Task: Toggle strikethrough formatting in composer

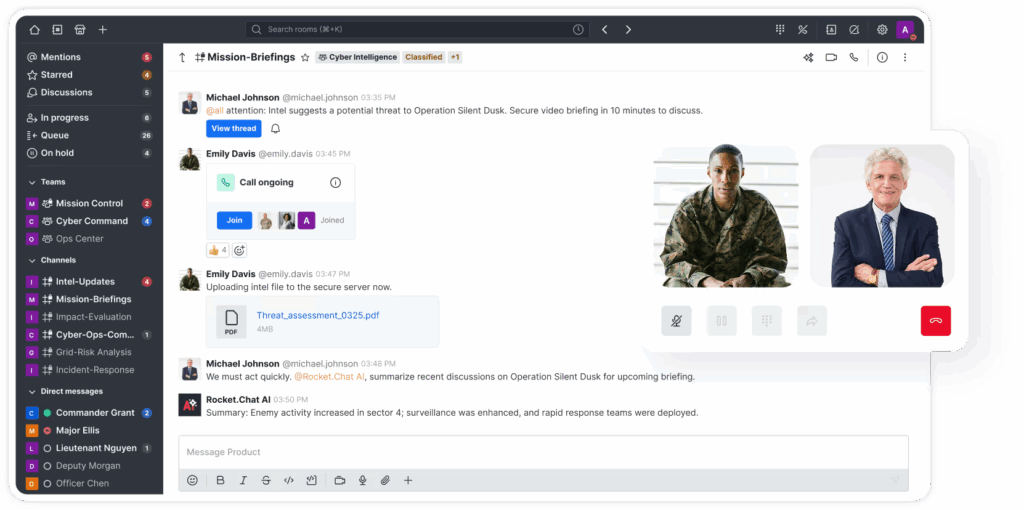Action: pos(266,480)
